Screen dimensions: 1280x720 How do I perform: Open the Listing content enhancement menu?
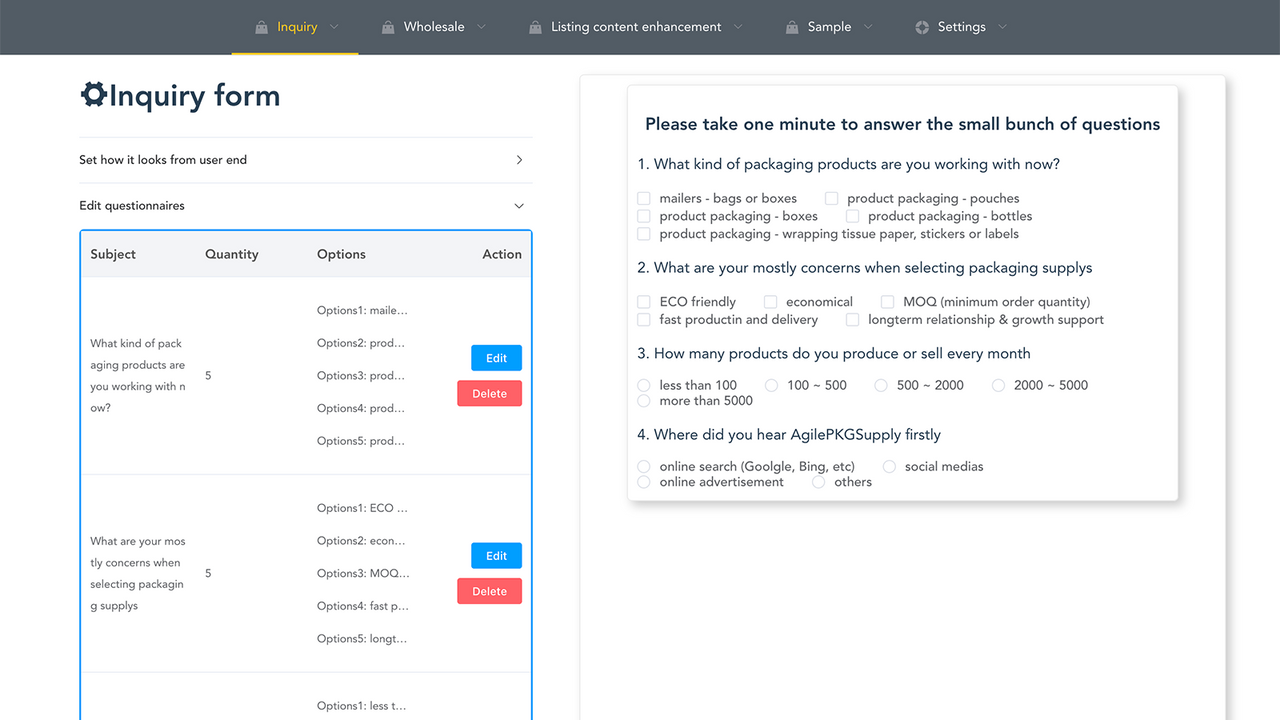click(635, 27)
